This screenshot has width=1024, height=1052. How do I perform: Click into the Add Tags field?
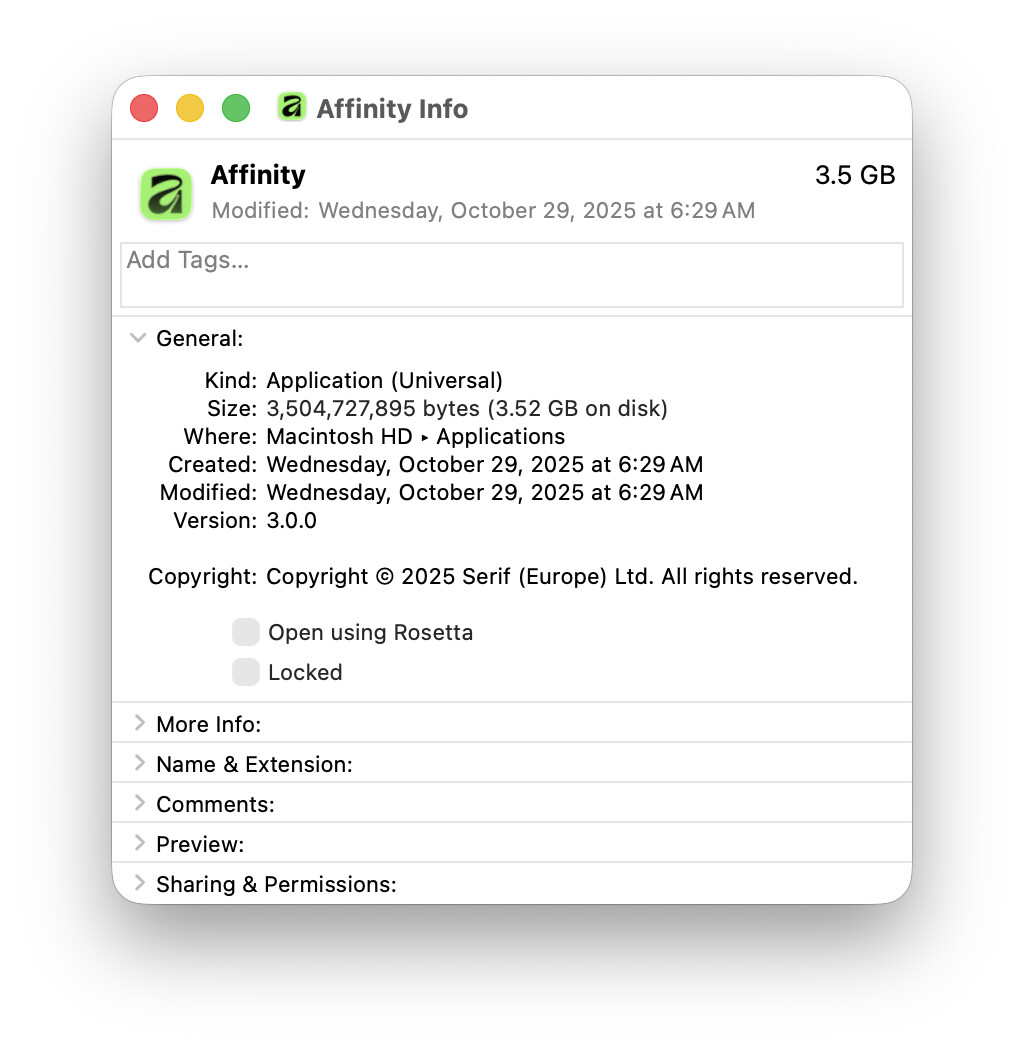[511, 274]
